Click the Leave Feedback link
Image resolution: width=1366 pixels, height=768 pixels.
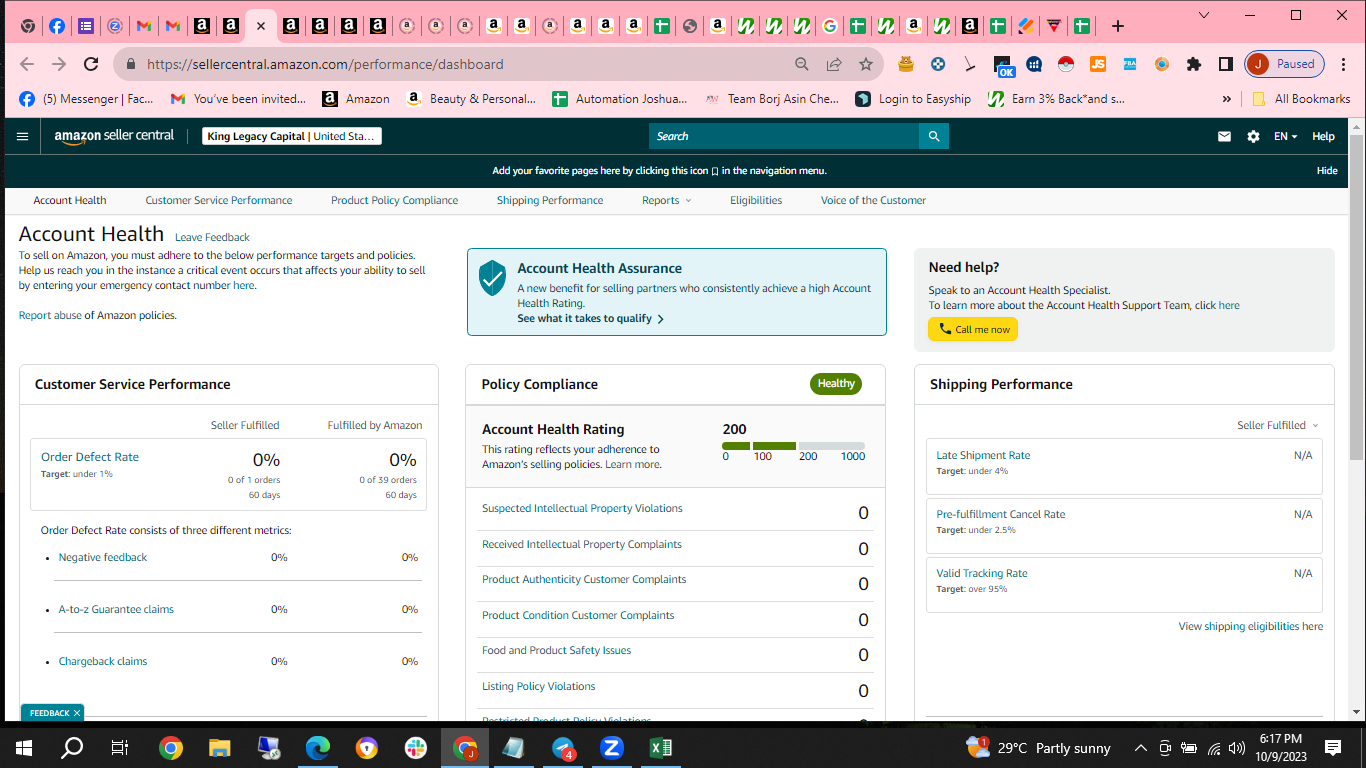212,237
